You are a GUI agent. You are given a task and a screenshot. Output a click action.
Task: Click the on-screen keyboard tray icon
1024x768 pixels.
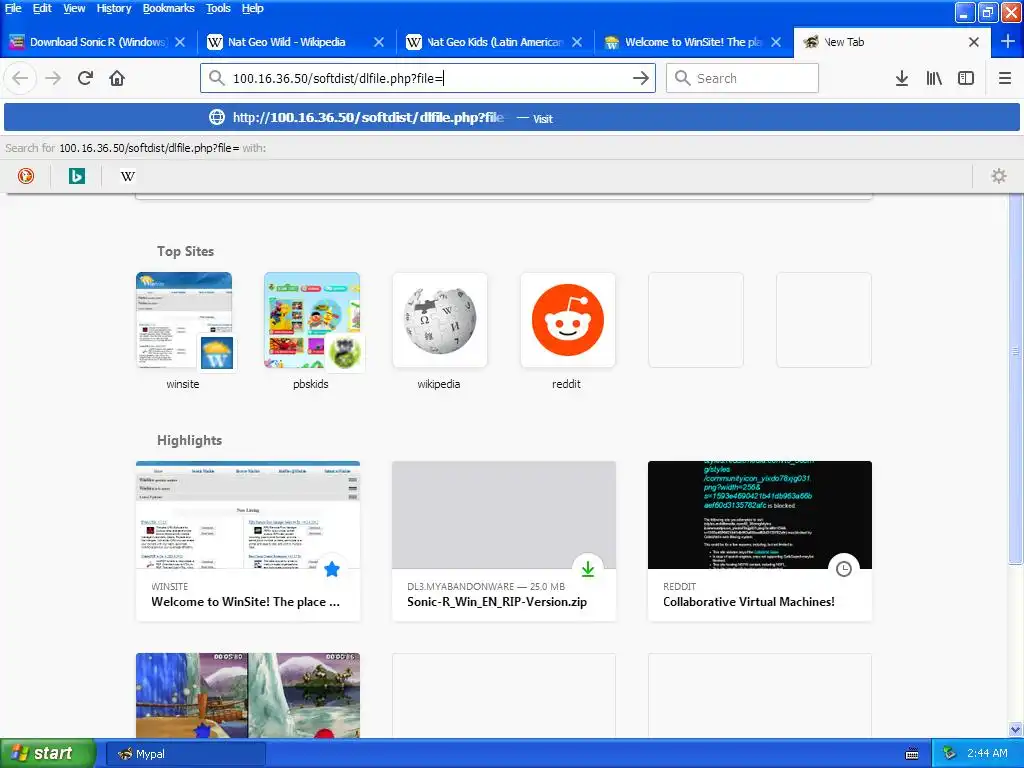(x=912, y=754)
